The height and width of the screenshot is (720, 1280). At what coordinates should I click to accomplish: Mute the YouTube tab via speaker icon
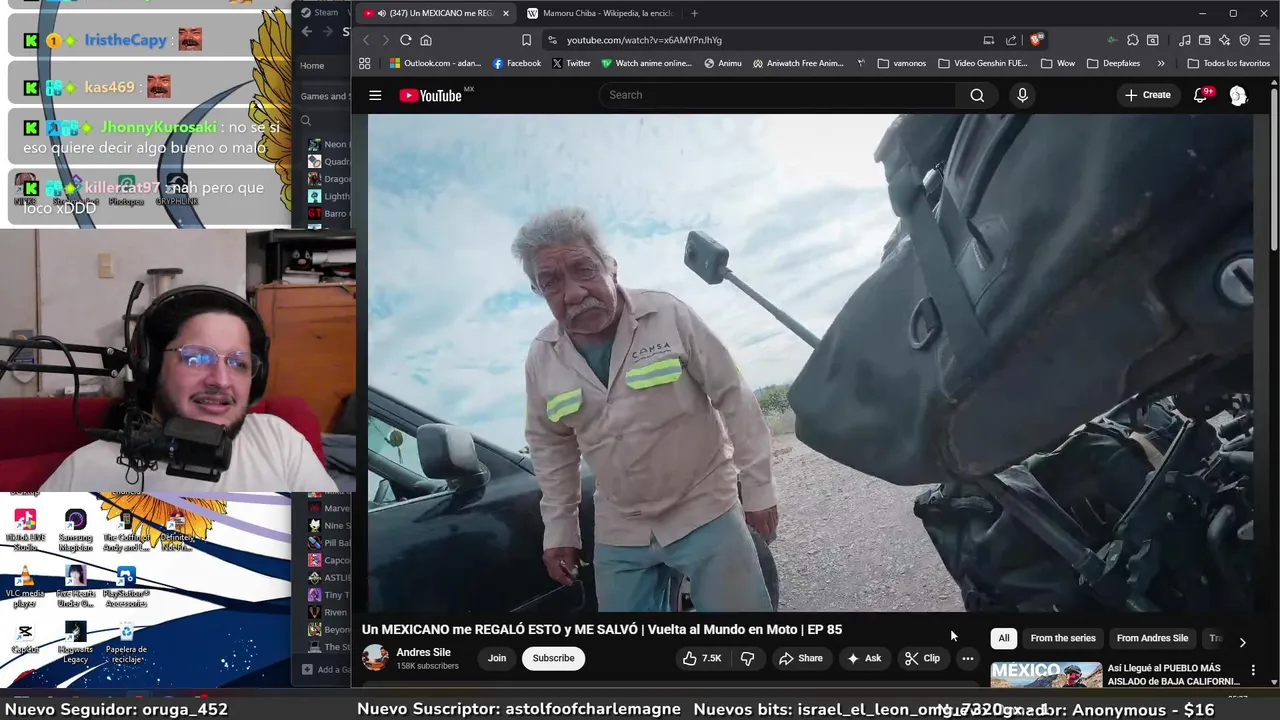click(382, 13)
